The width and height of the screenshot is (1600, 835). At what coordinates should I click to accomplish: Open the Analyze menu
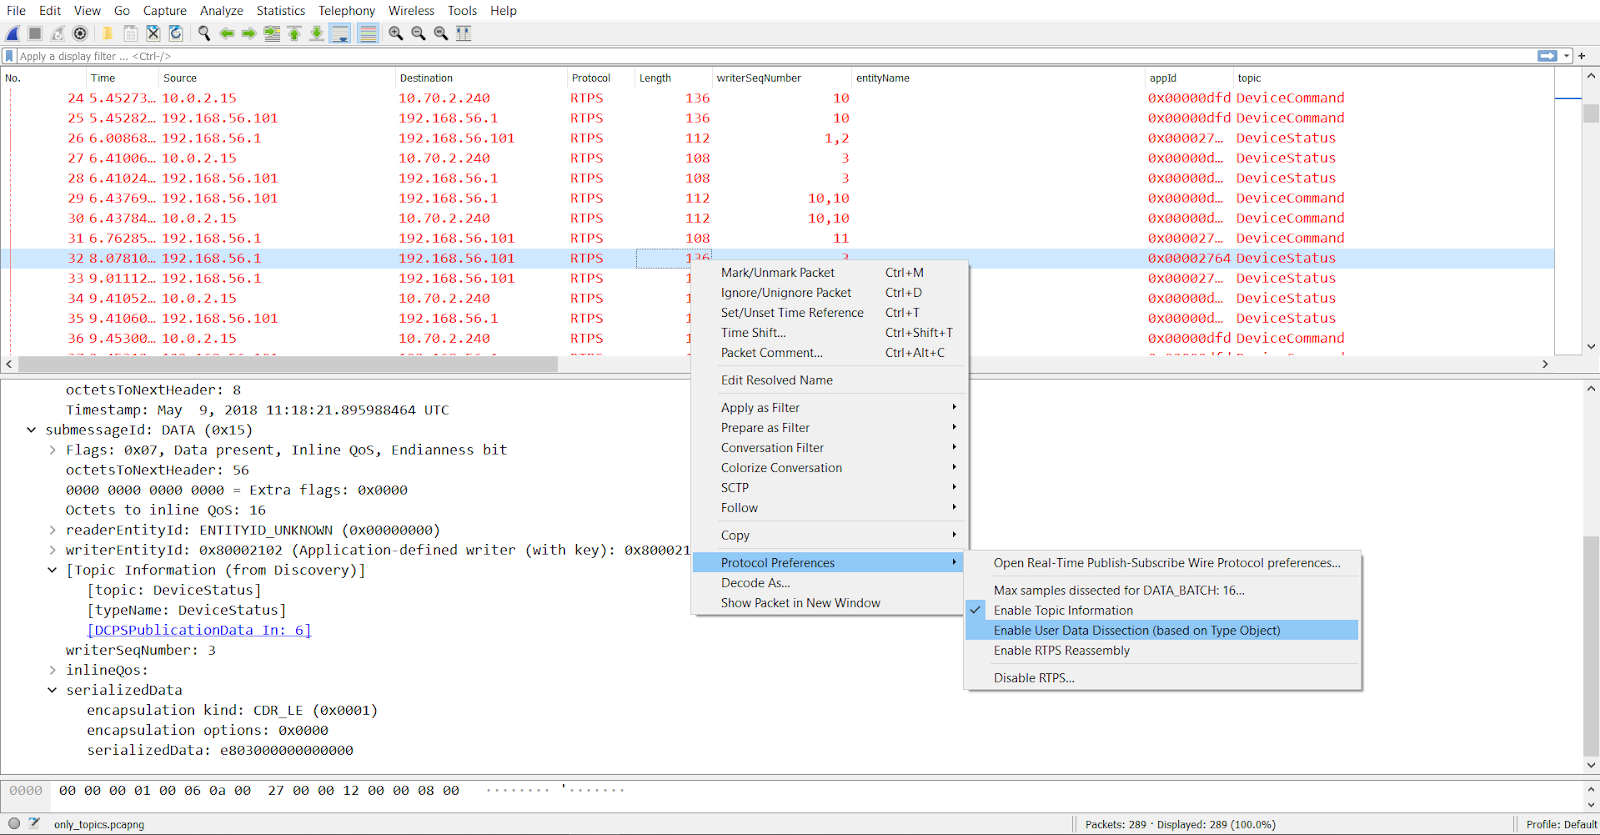click(x=222, y=10)
